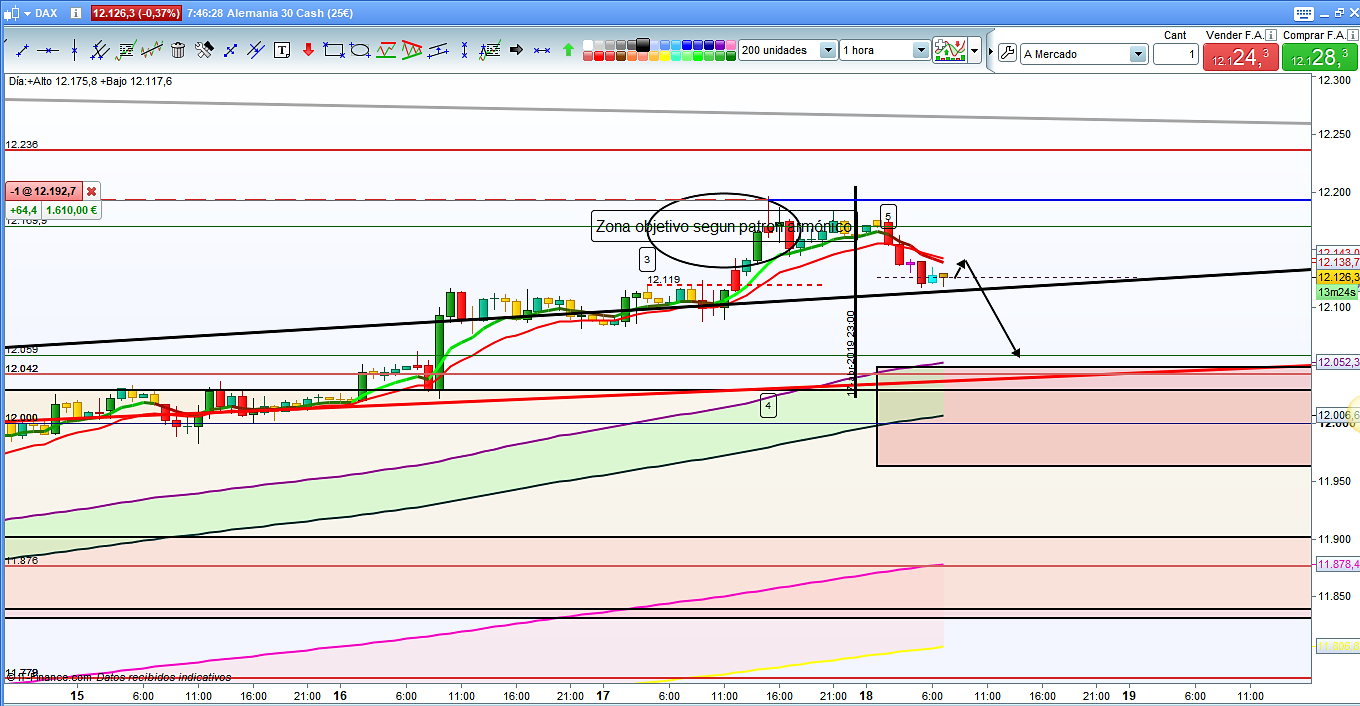The width and height of the screenshot is (1360, 706).
Task: Select the text annotation tool
Action: (x=282, y=50)
